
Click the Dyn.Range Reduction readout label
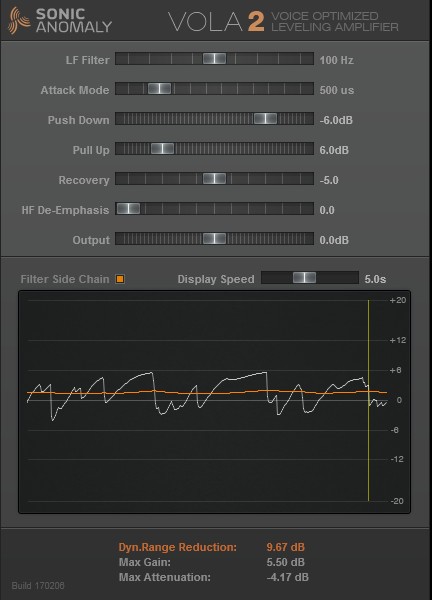(178, 547)
